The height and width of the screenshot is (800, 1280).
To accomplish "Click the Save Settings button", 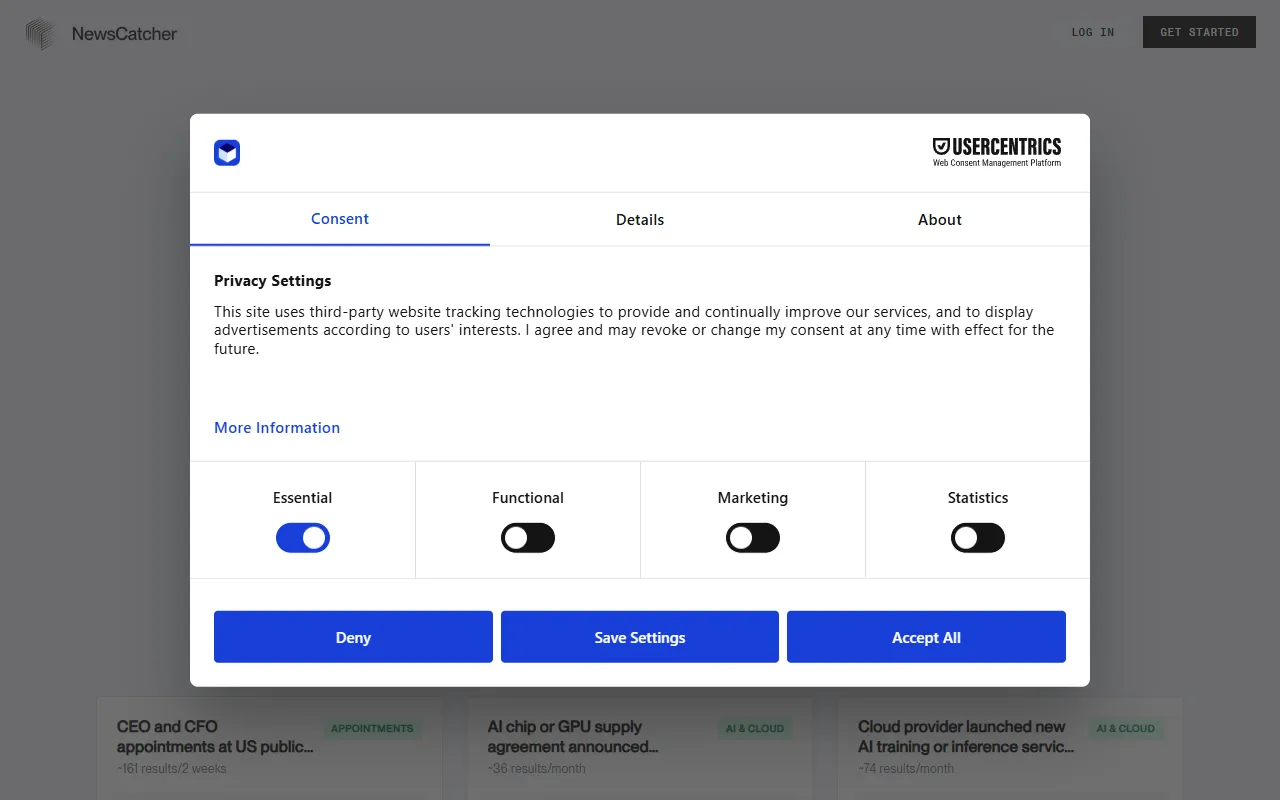I will pyautogui.click(x=640, y=637).
